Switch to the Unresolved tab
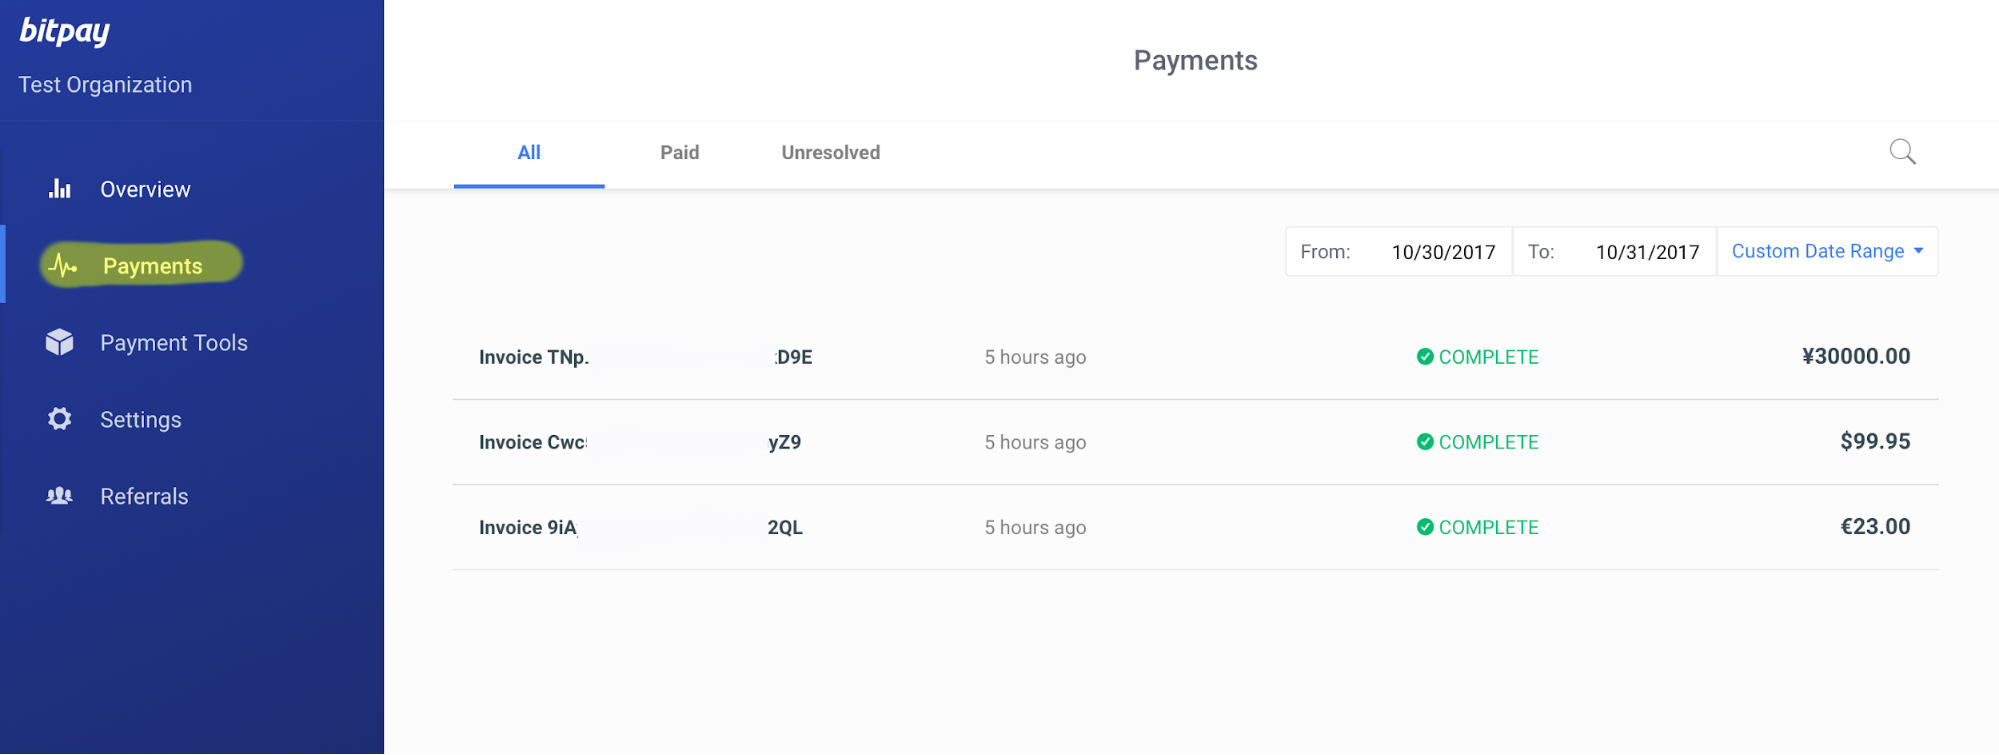Viewport: 1999px width, 755px height. pyautogui.click(x=831, y=153)
